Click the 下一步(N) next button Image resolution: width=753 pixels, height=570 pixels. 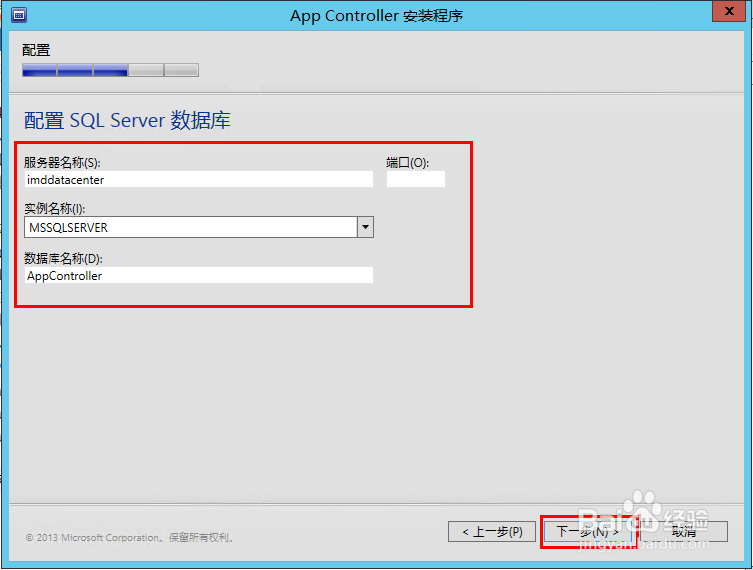(588, 532)
